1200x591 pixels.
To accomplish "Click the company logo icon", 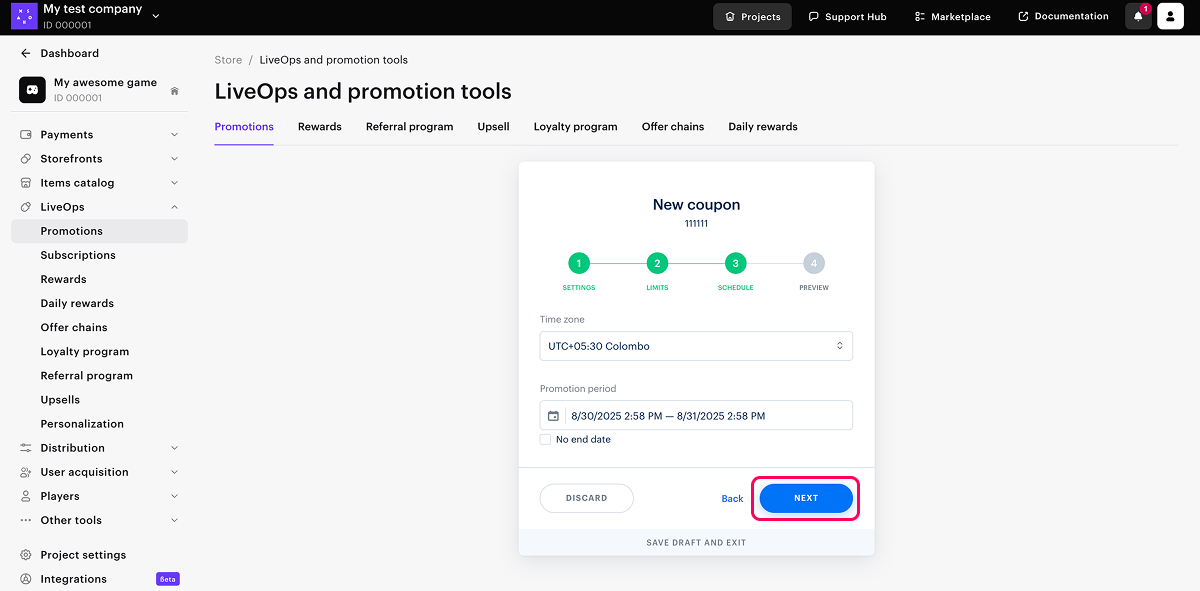I will [23, 16].
